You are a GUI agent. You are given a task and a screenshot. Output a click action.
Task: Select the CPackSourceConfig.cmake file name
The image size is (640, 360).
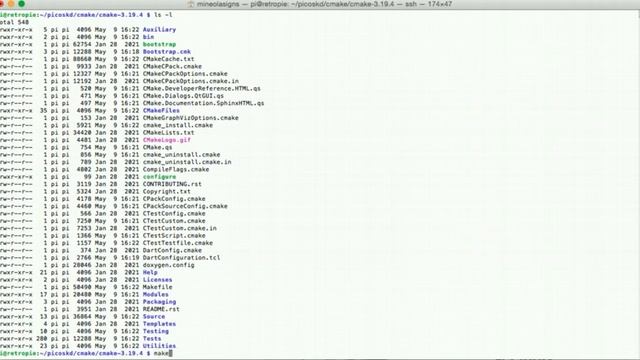coord(185,206)
